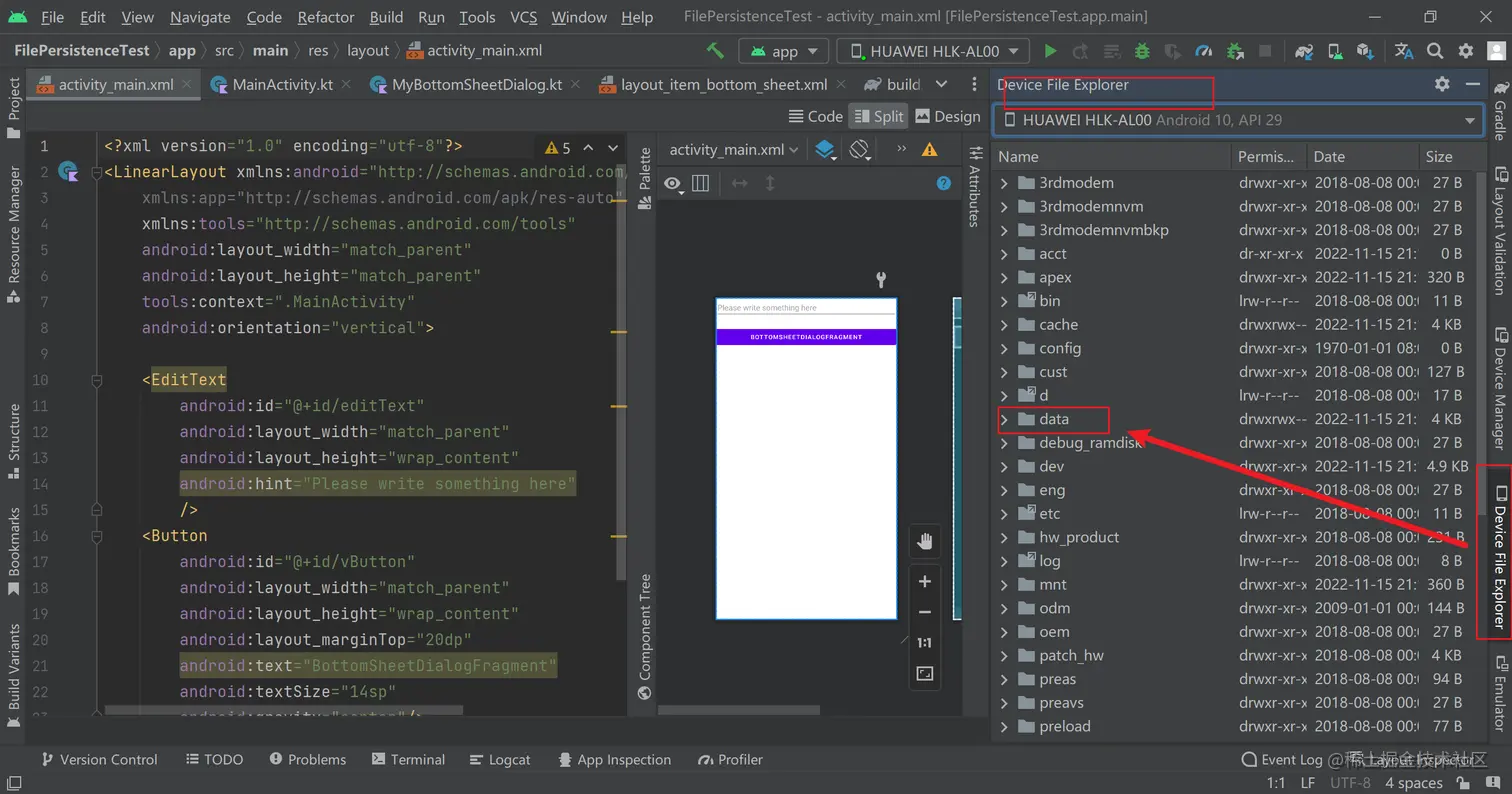The height and width of the screenshot is (794, 1512).
Task: Click the design help question icon
Action: [943, 183]
